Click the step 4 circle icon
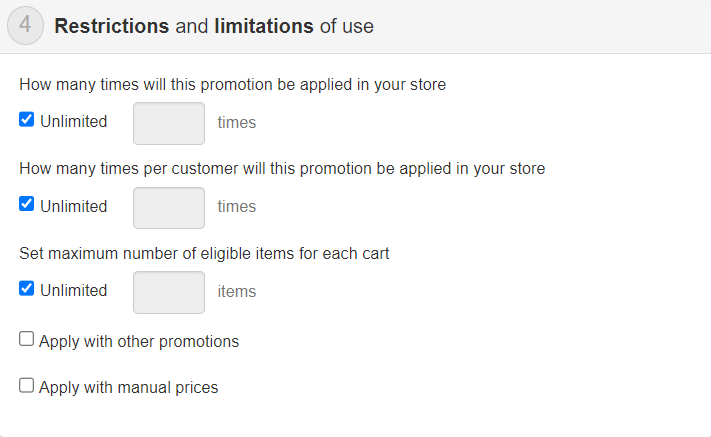The width and height of the screenshot is (711, 437). pos(25,26)
